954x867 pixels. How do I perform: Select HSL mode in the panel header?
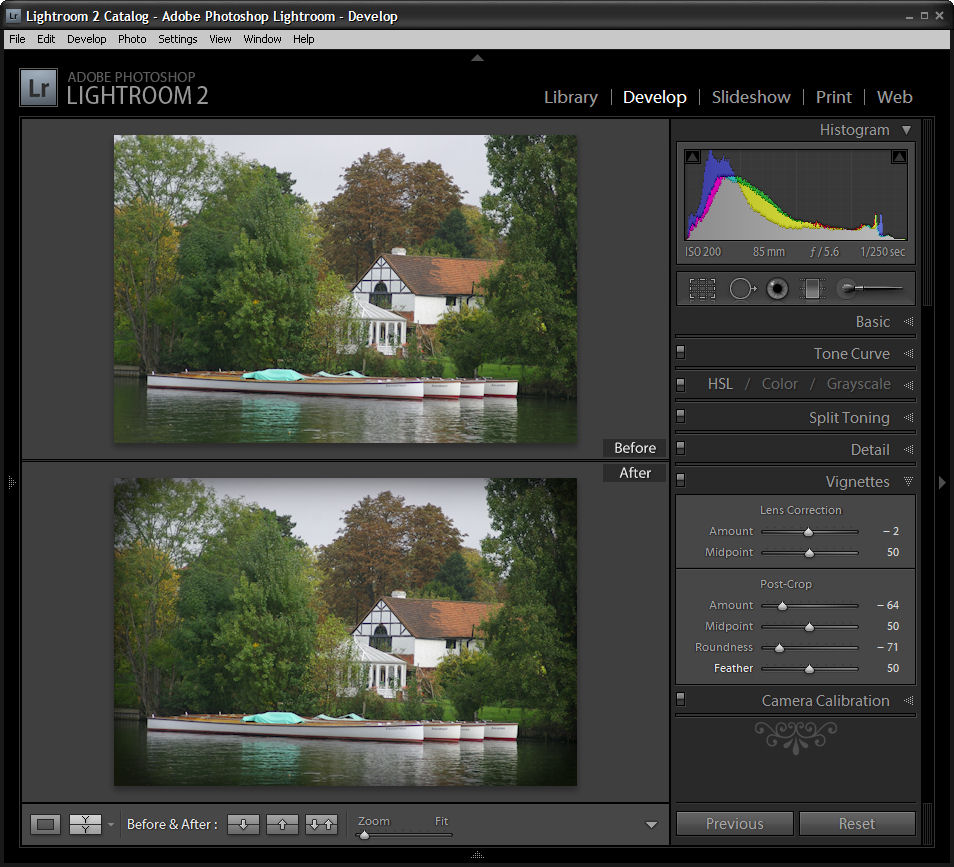pos(720,384)
